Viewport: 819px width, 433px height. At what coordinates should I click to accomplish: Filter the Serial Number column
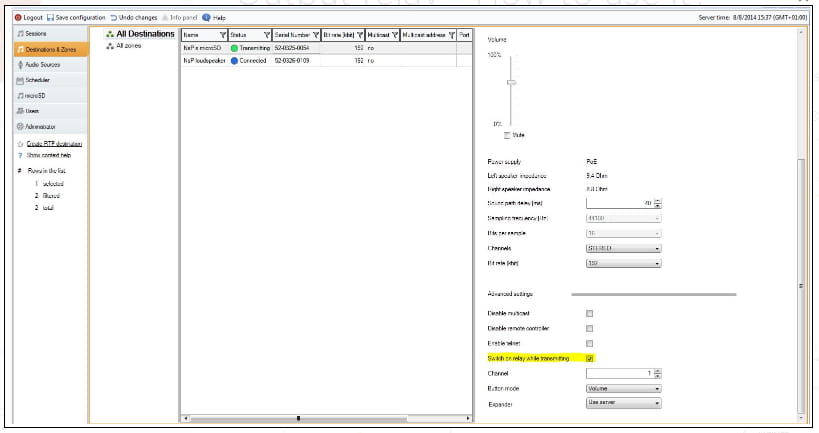click(x=315, y=35)
